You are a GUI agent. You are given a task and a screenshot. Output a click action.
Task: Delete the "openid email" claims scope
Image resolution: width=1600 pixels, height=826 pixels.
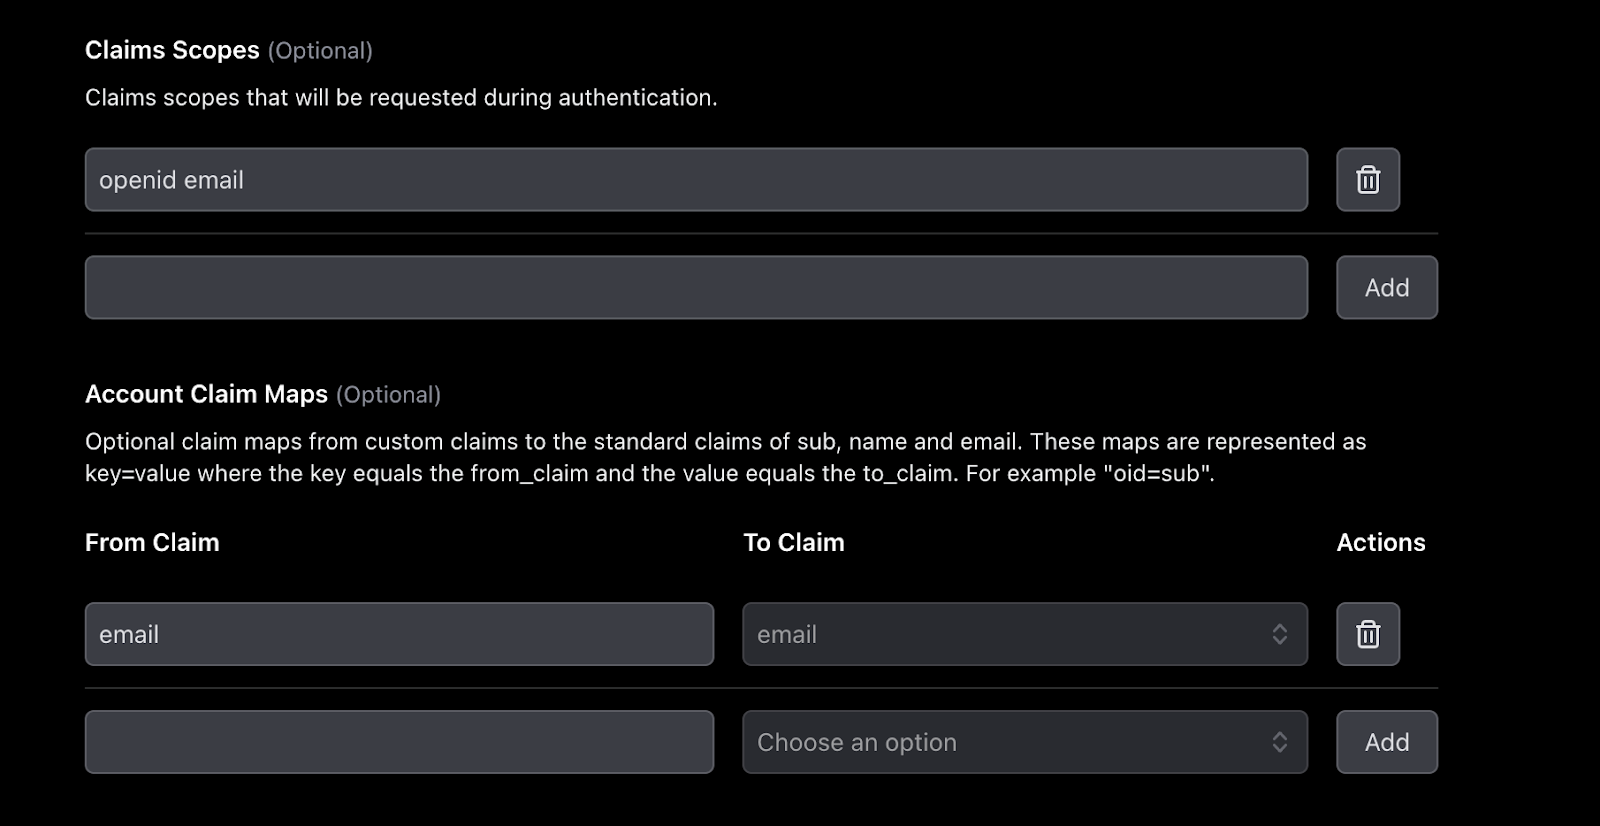[1367, 180]
